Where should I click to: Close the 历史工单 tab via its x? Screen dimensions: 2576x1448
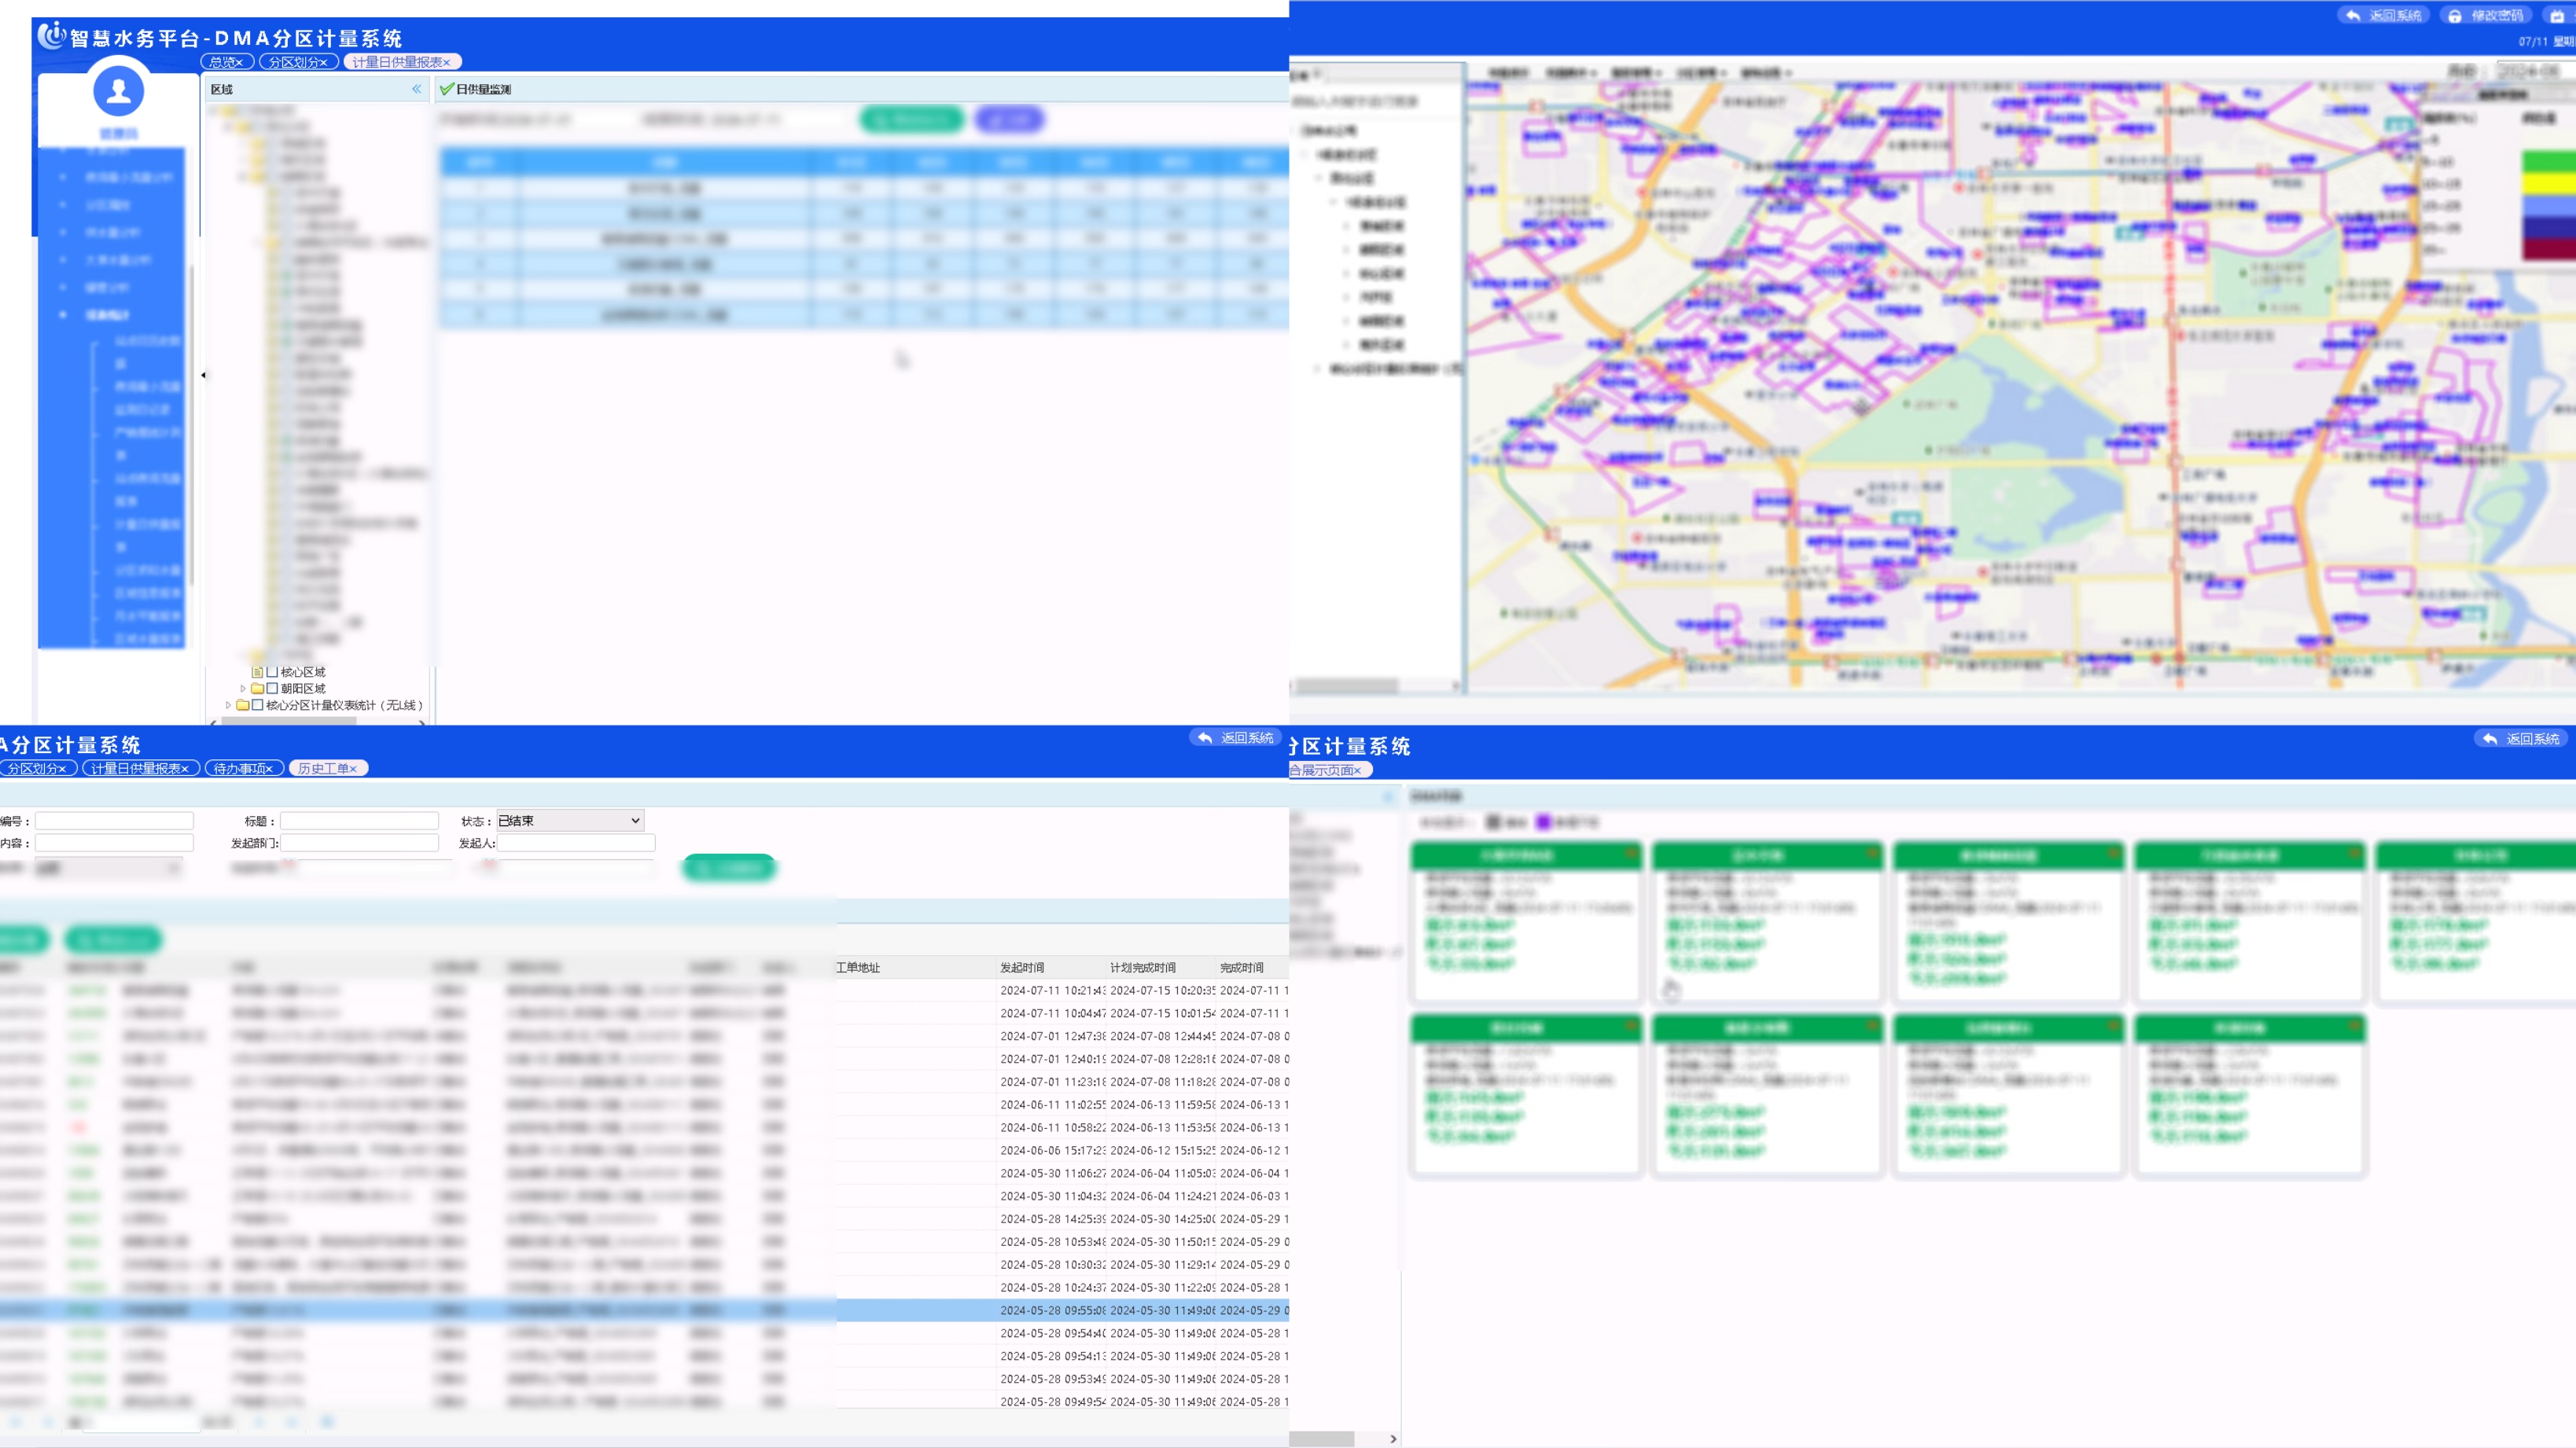pos(353,769)
